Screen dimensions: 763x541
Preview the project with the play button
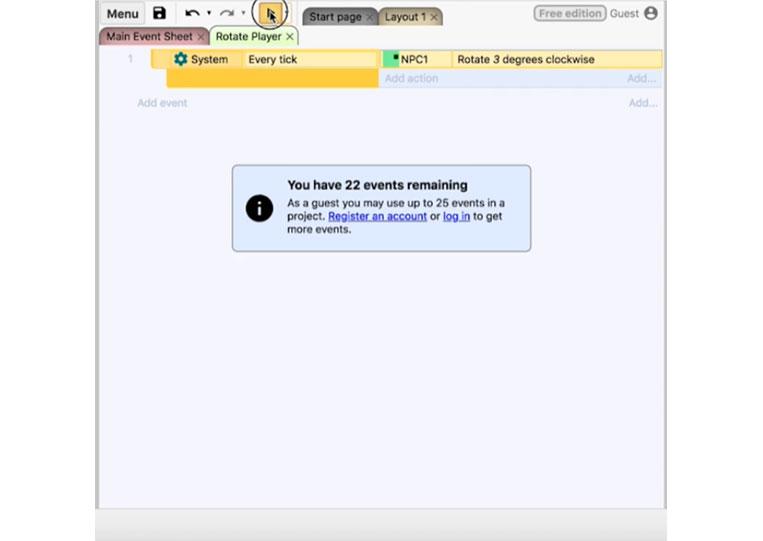[271, 14]
